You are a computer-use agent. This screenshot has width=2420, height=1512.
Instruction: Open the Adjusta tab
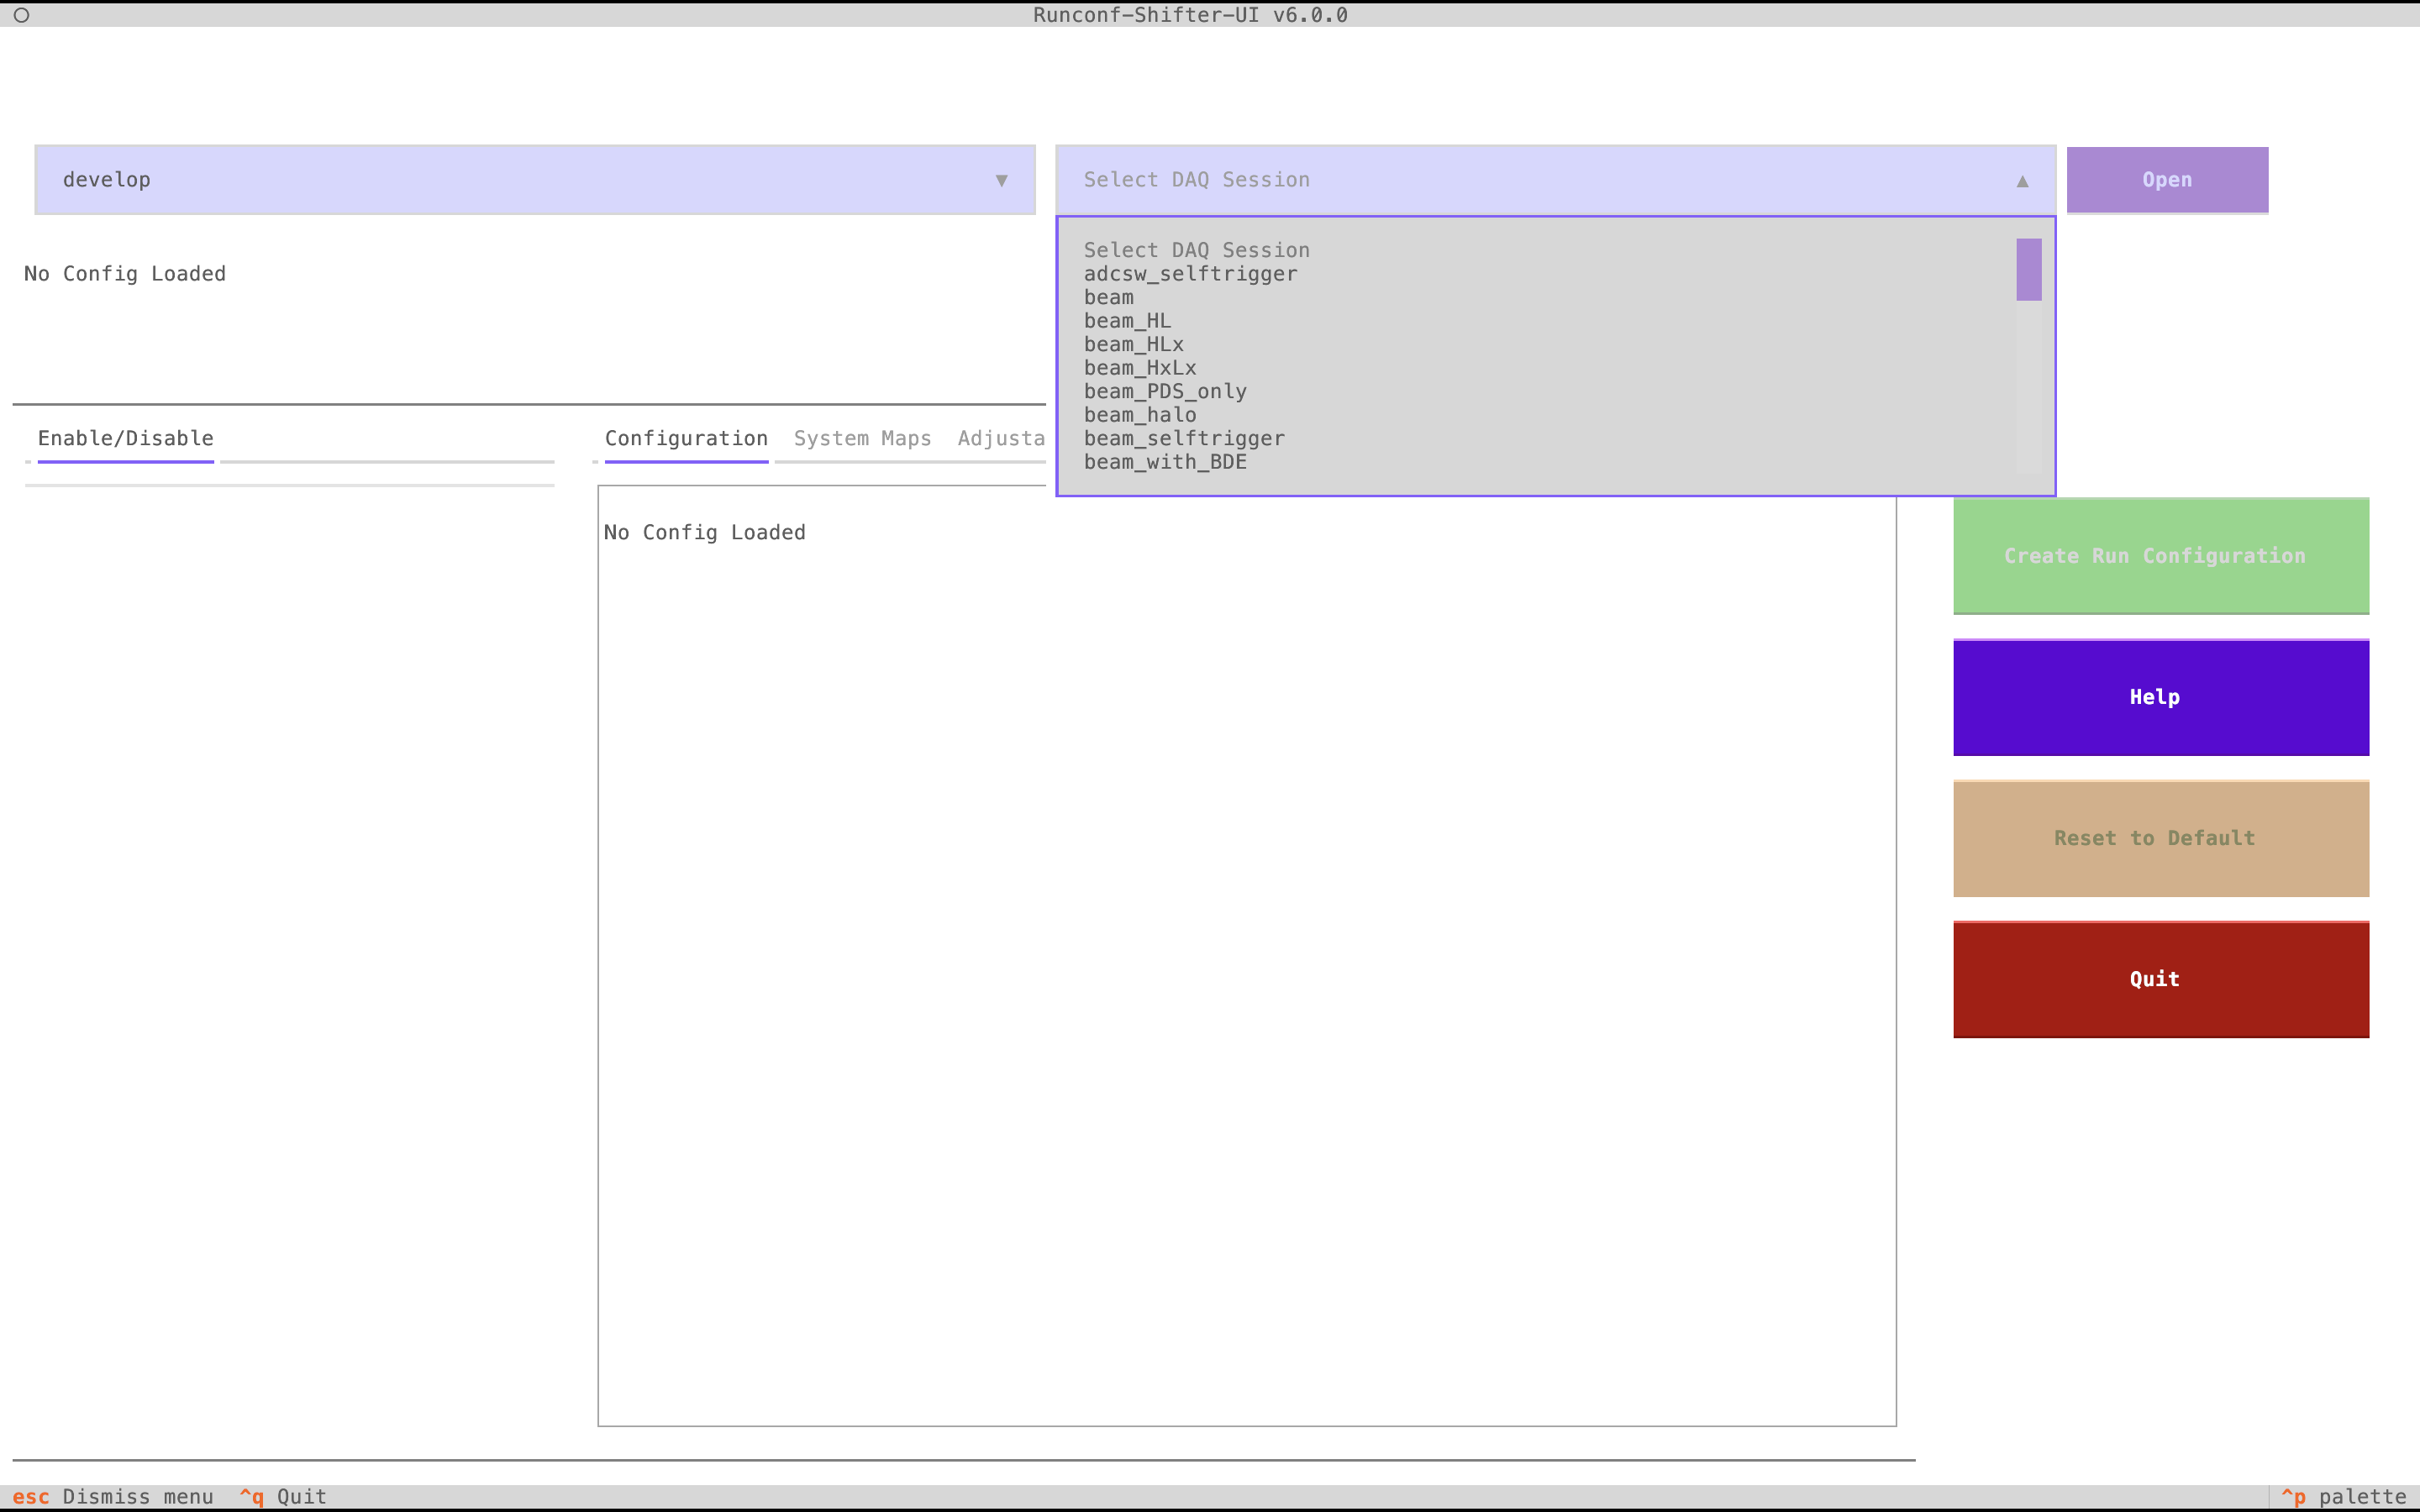[x=1001, y=438]
